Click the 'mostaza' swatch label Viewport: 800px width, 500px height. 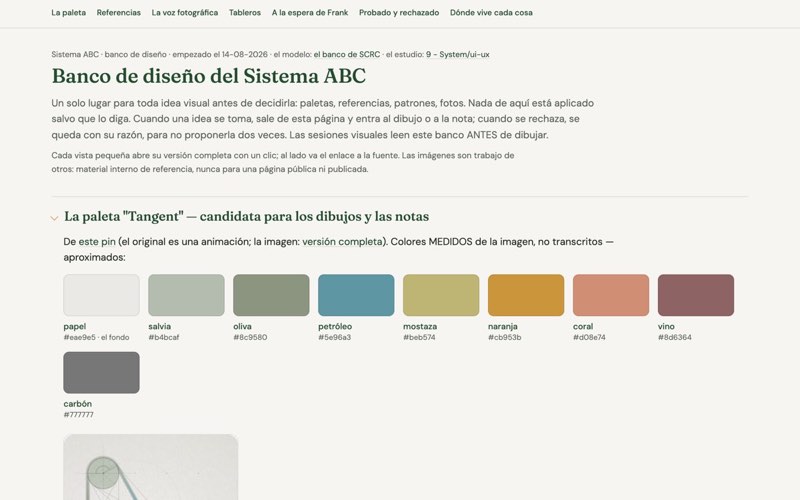point(420,327)
